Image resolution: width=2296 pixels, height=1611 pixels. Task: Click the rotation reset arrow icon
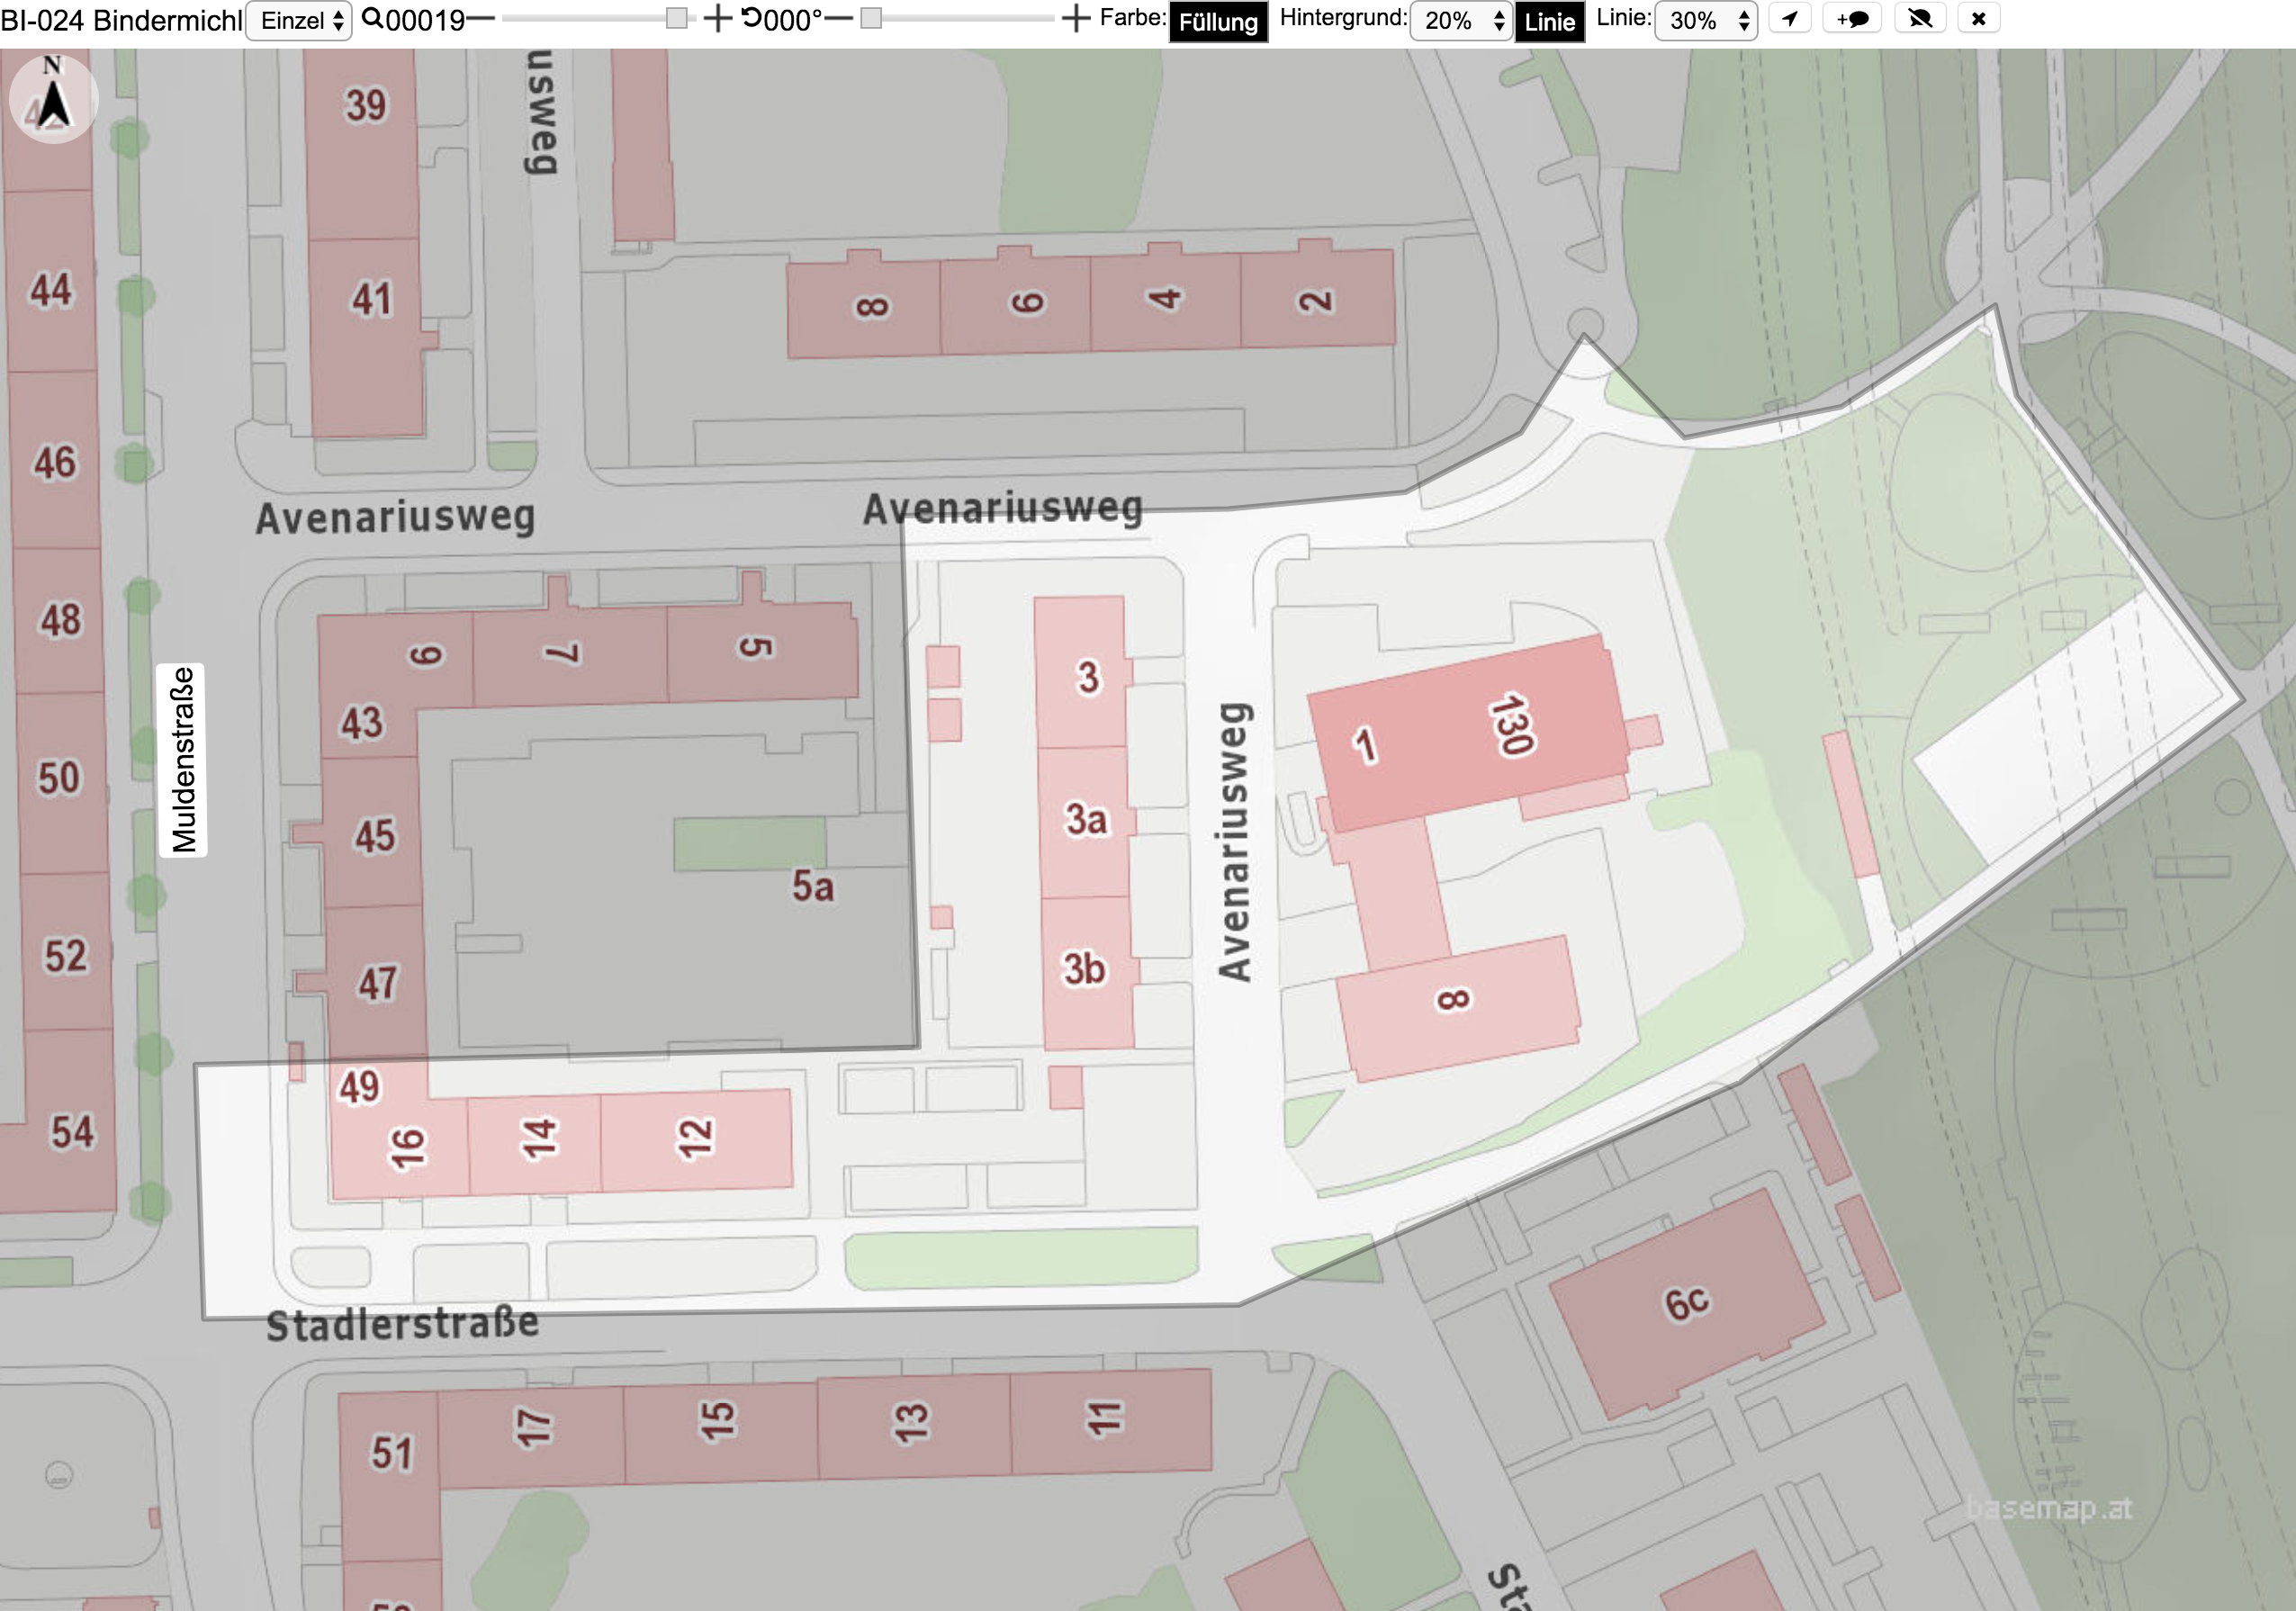coord(750,18)
